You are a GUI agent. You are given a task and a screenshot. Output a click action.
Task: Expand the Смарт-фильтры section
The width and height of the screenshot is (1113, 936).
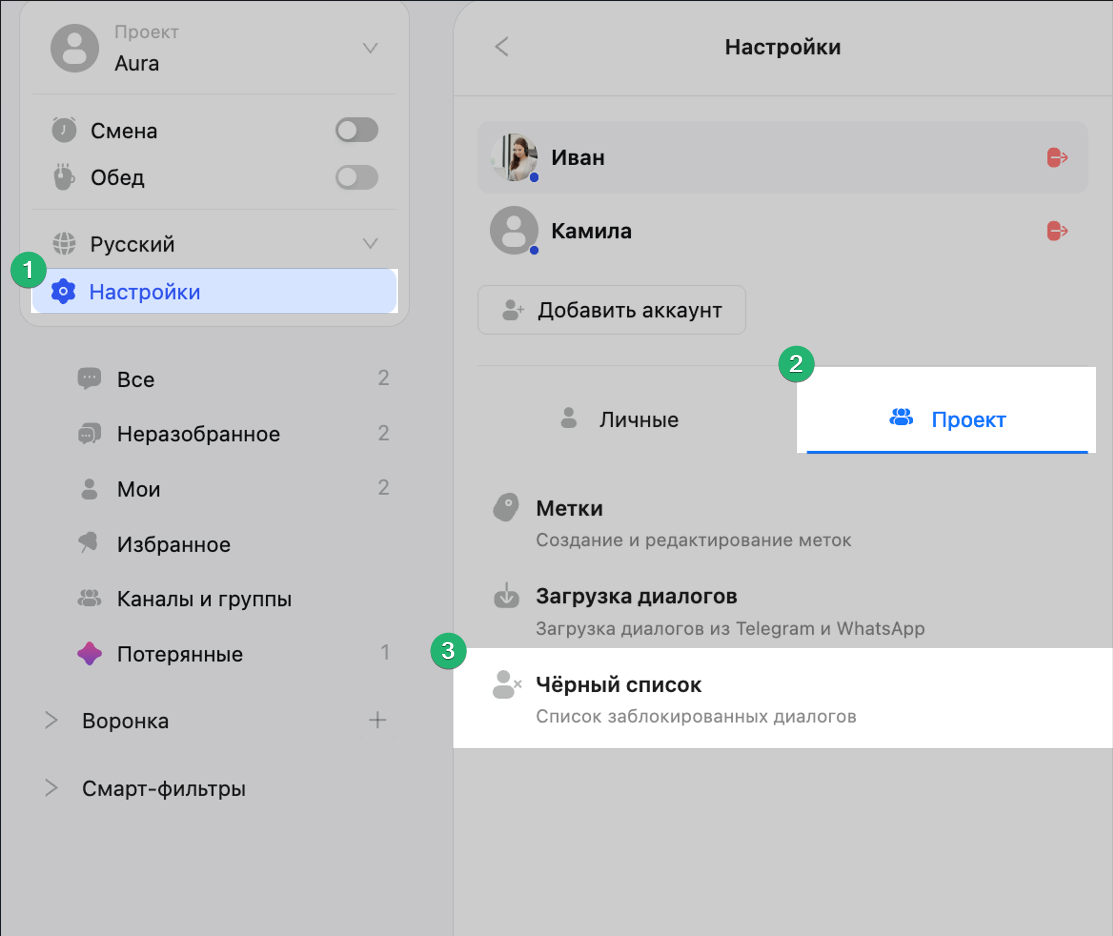click(x=52, y=788)
